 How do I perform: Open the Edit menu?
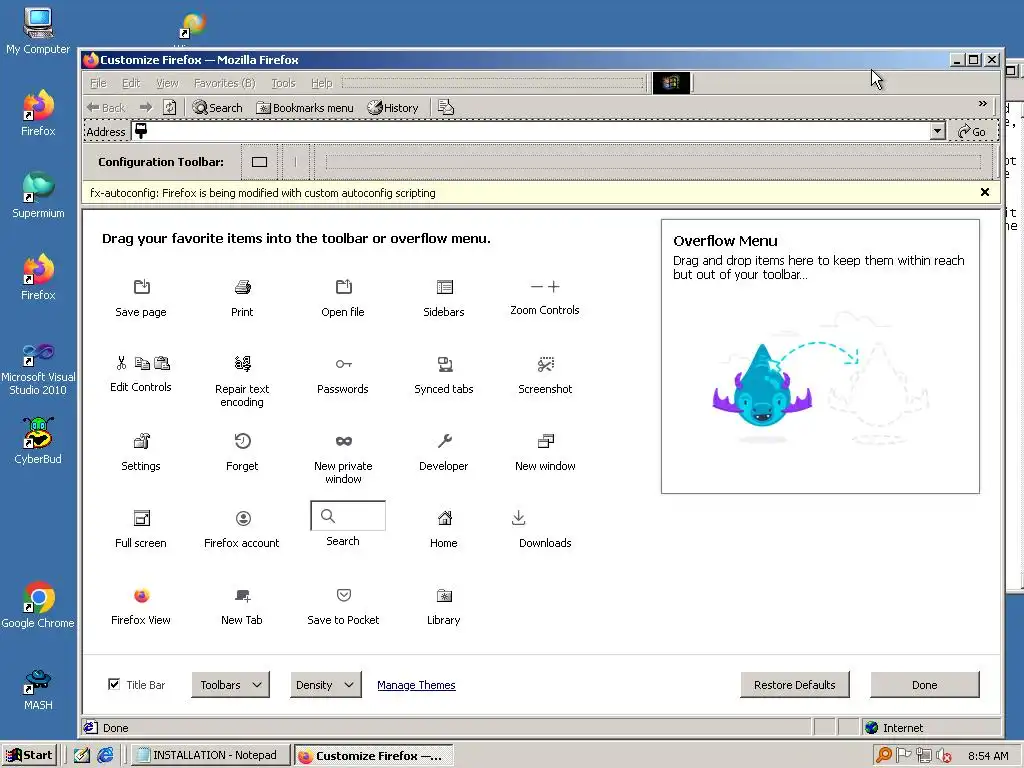pyautogui.click(x=131, y=83)
